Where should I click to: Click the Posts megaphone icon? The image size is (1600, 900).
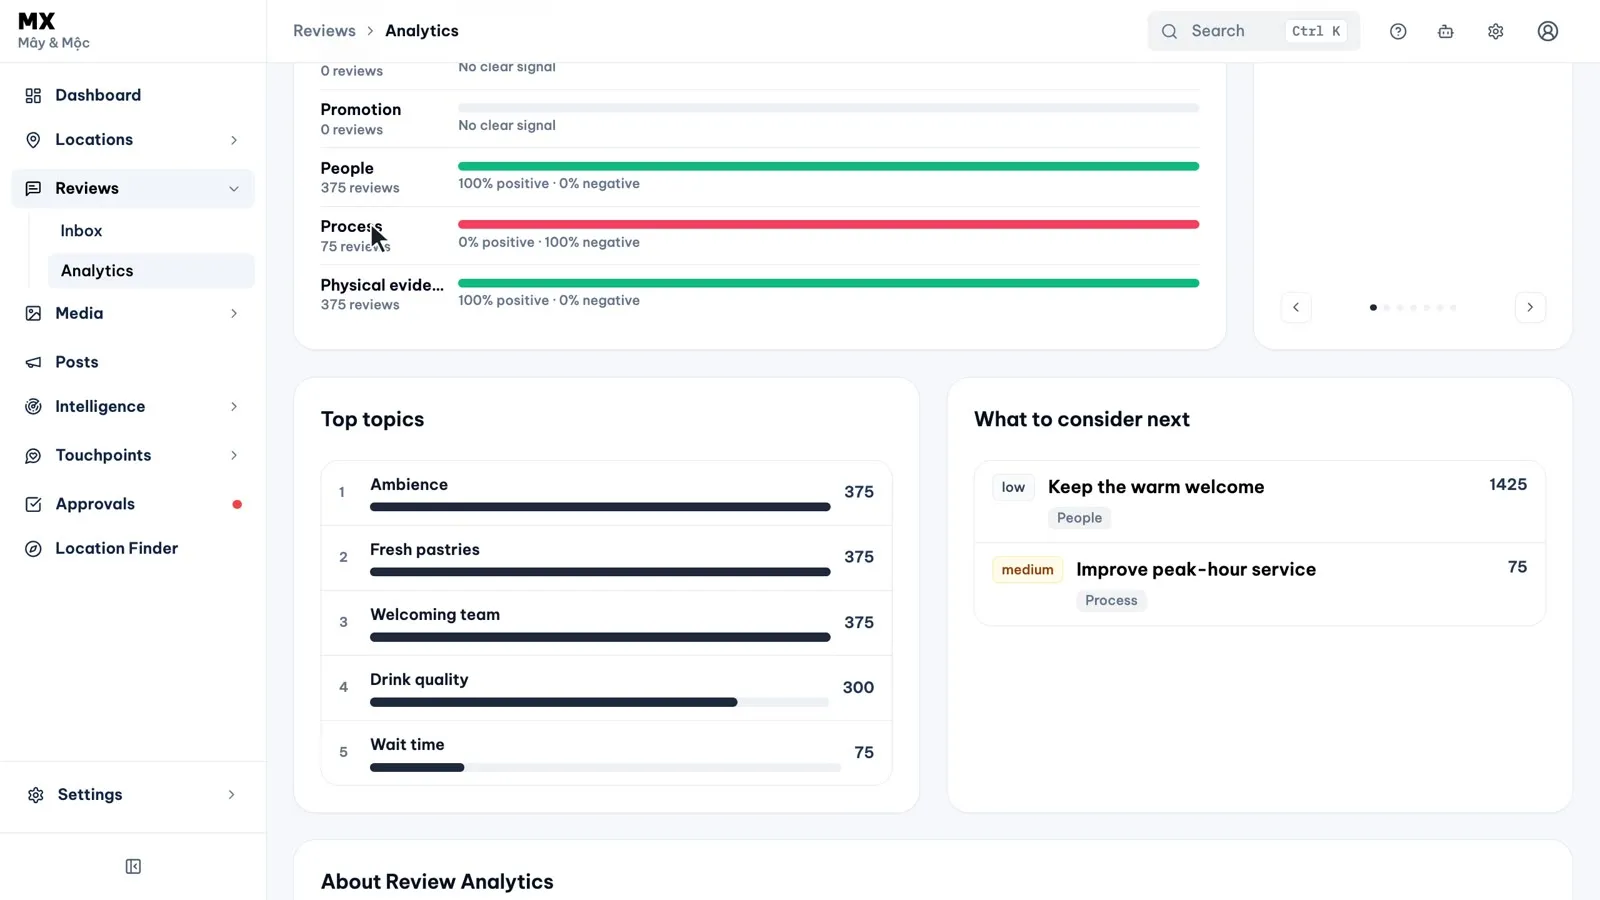[x=33, y=362]
